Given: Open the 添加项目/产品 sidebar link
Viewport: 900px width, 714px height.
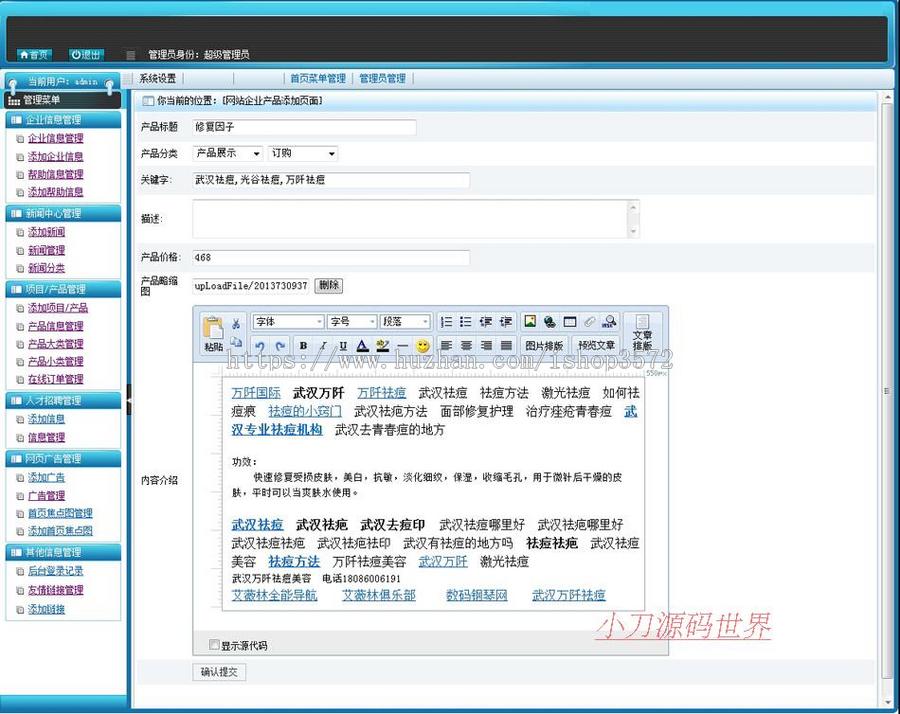Looking at the screenshot, I should click(58, 308).
